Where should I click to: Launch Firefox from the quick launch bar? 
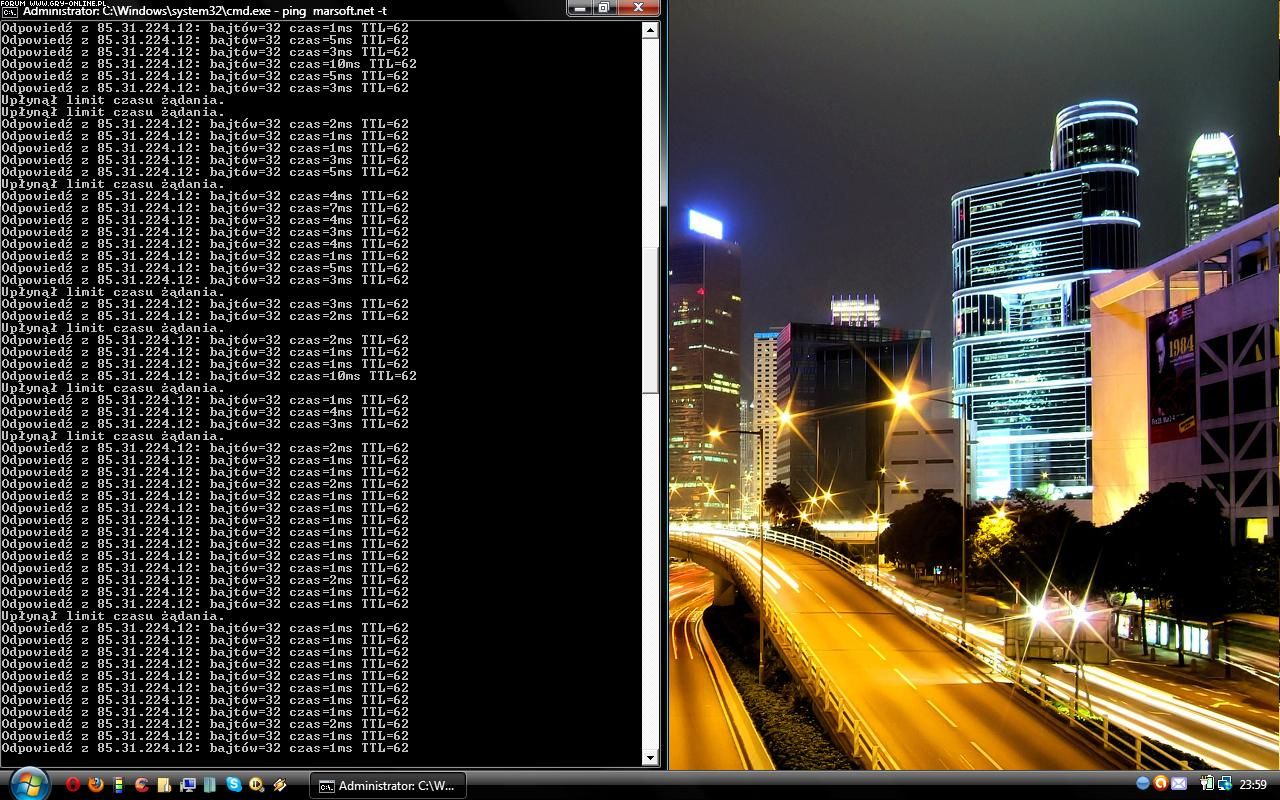click(x=96, y=784)
